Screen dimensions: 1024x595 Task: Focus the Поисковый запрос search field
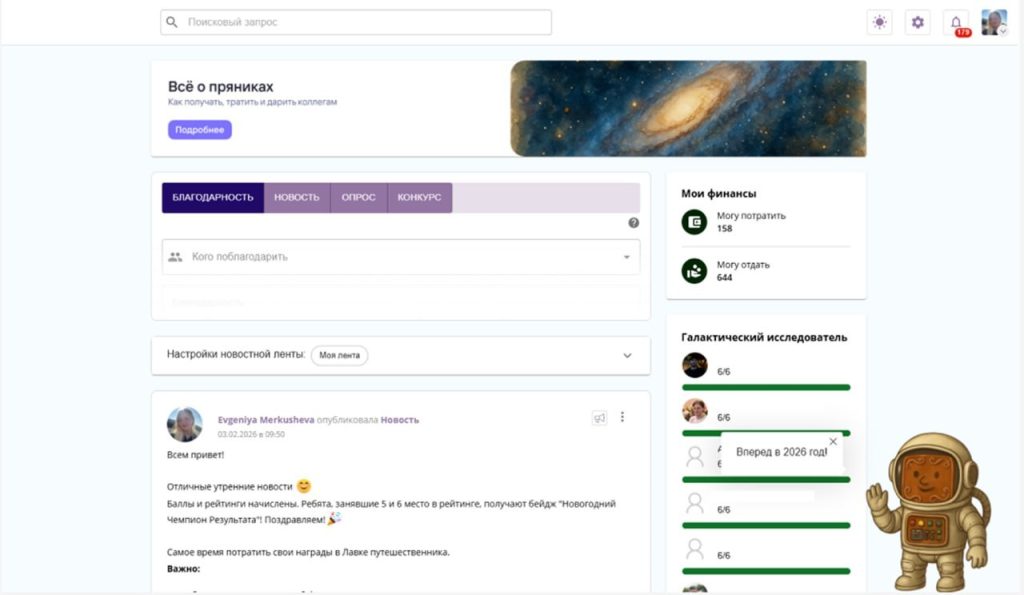coord(356,22)
